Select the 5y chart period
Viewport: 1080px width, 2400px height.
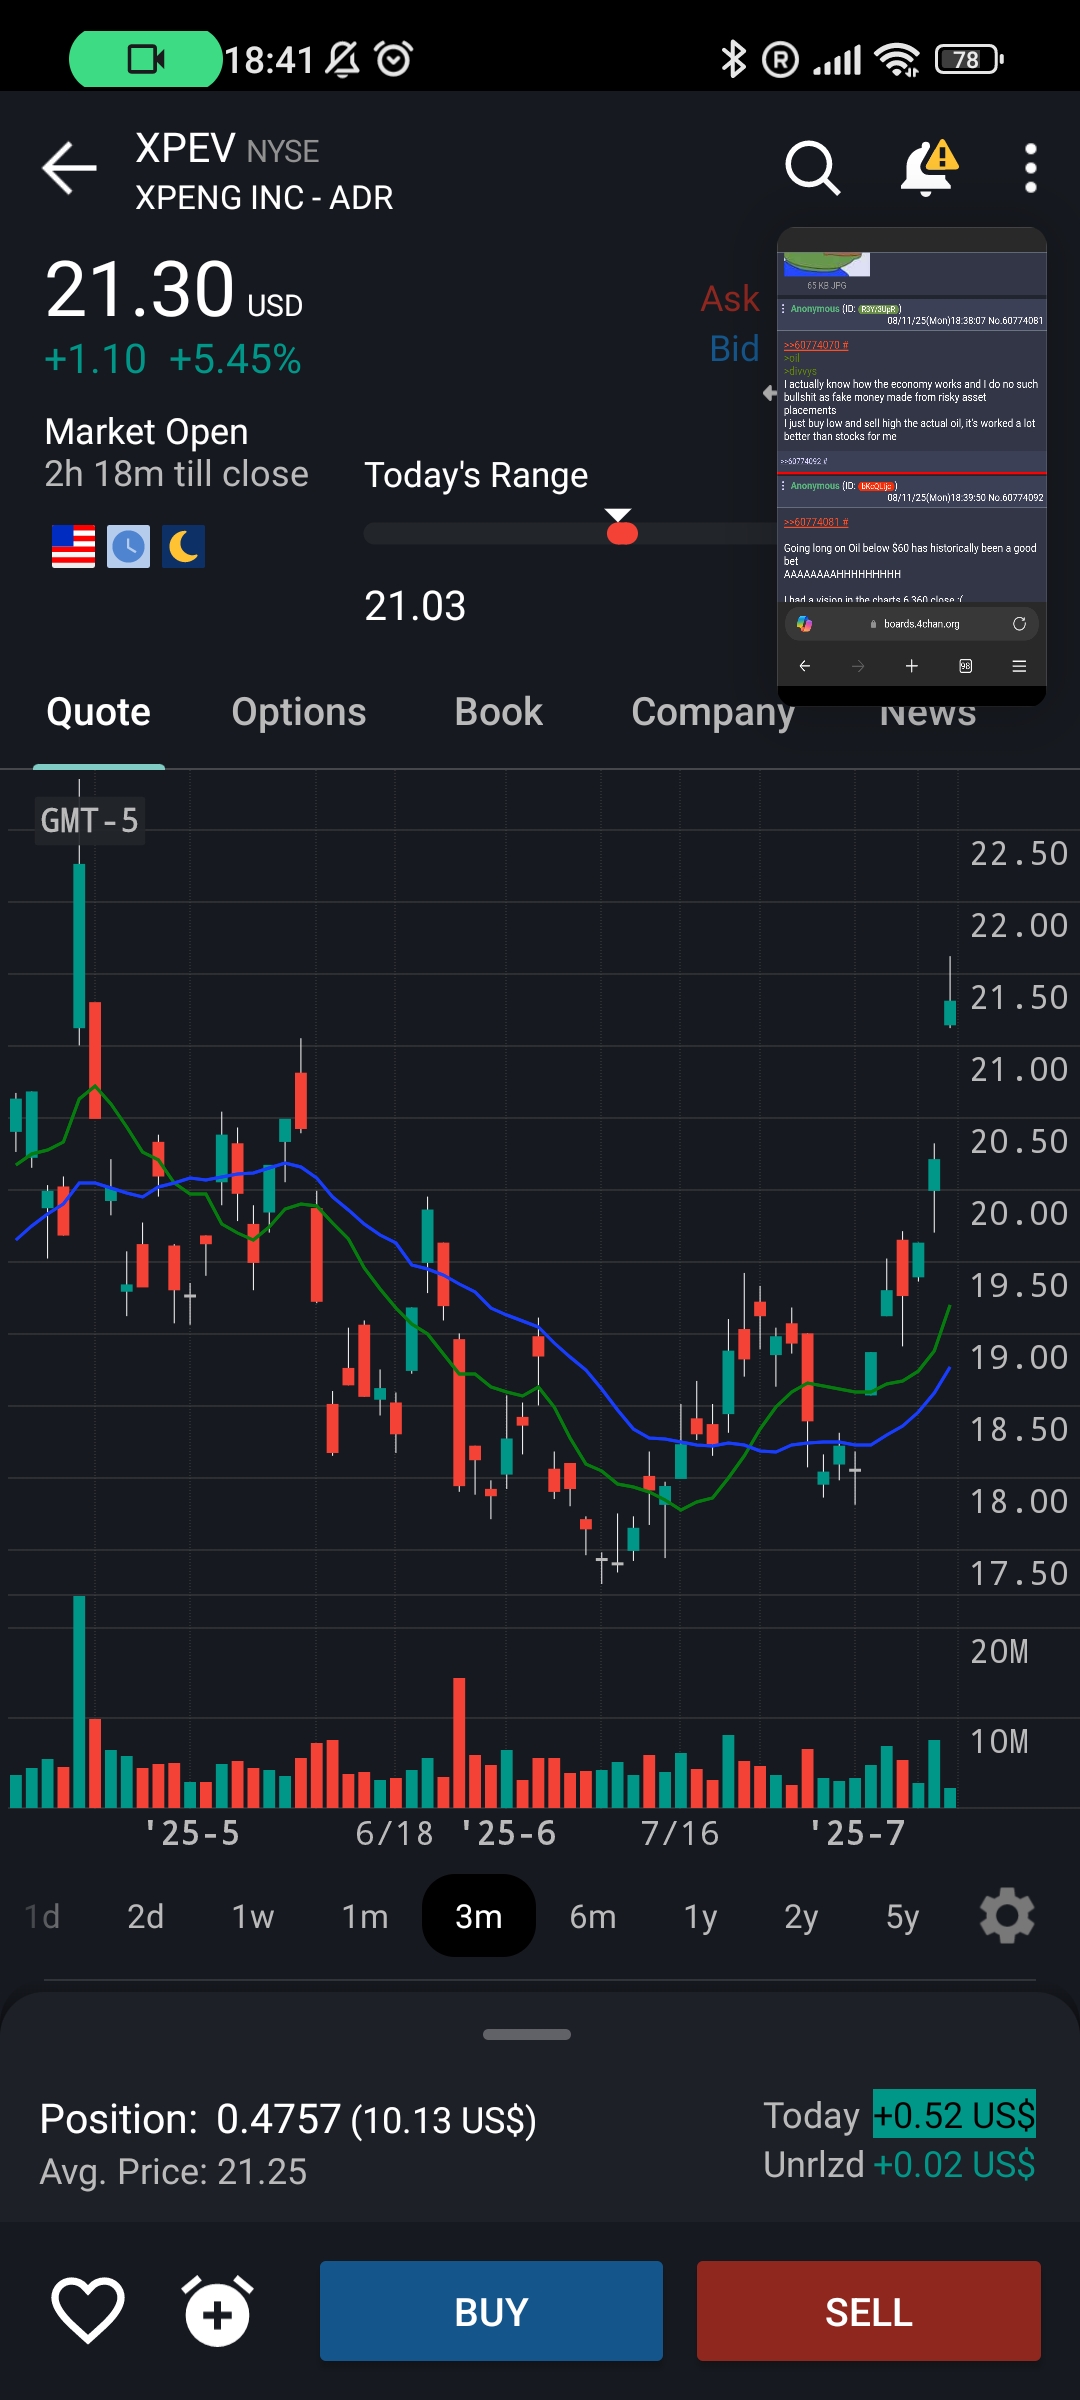coord(902,1916)
